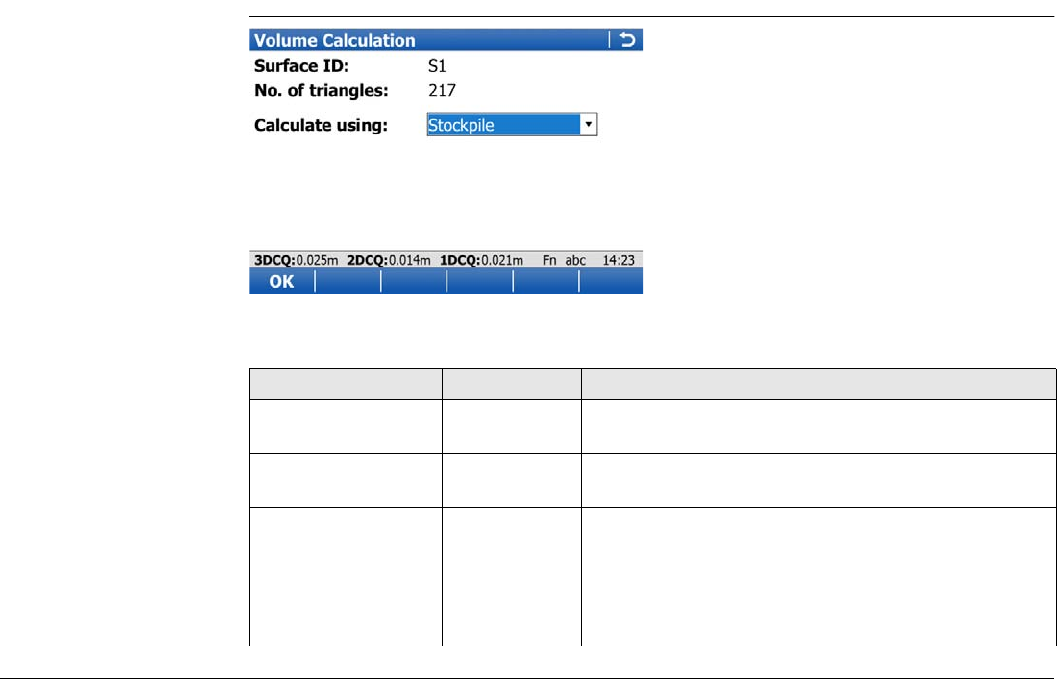This screenshot has height=679, width=1057.
Task: Click the Surface ID value S1
Action: coord(437,66)
